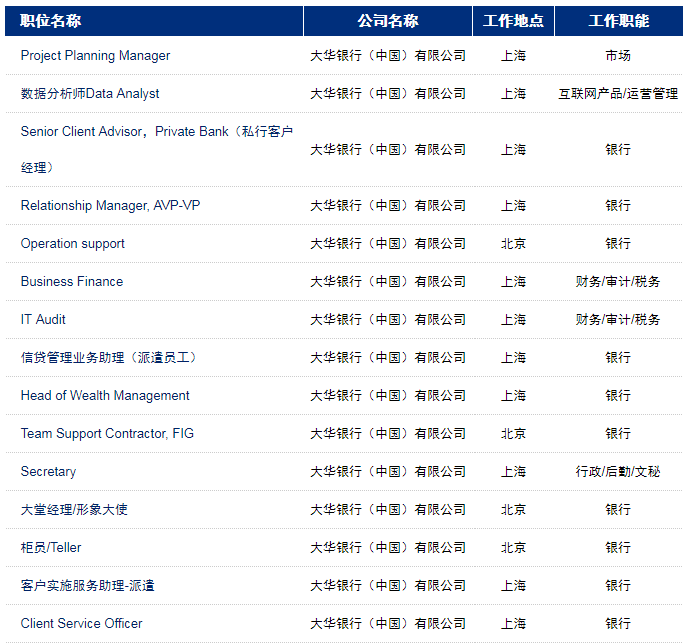Click 财务/审计/税务 in Business Finance row

pyautogui.click(x=618, y=282)
